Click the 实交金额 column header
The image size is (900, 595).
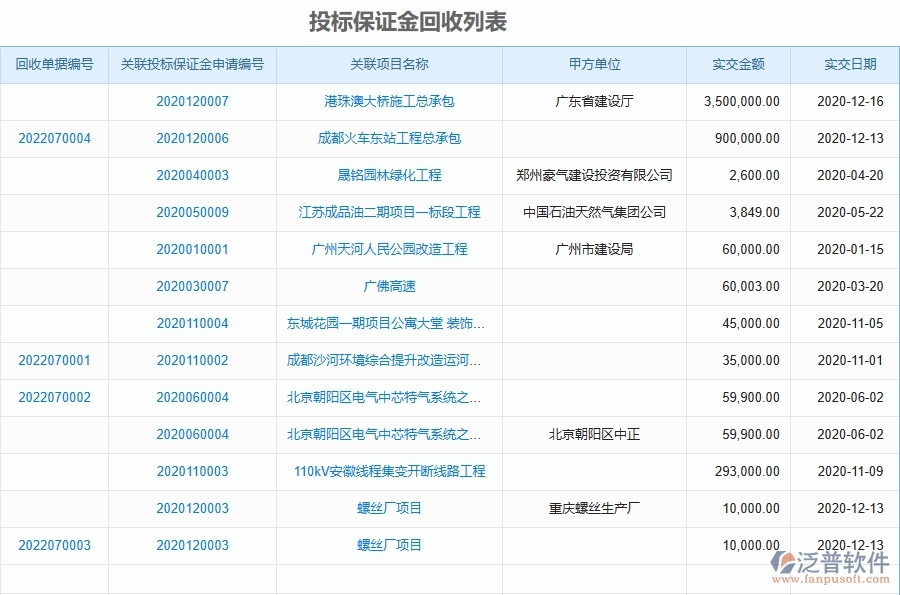coord(739,64)
